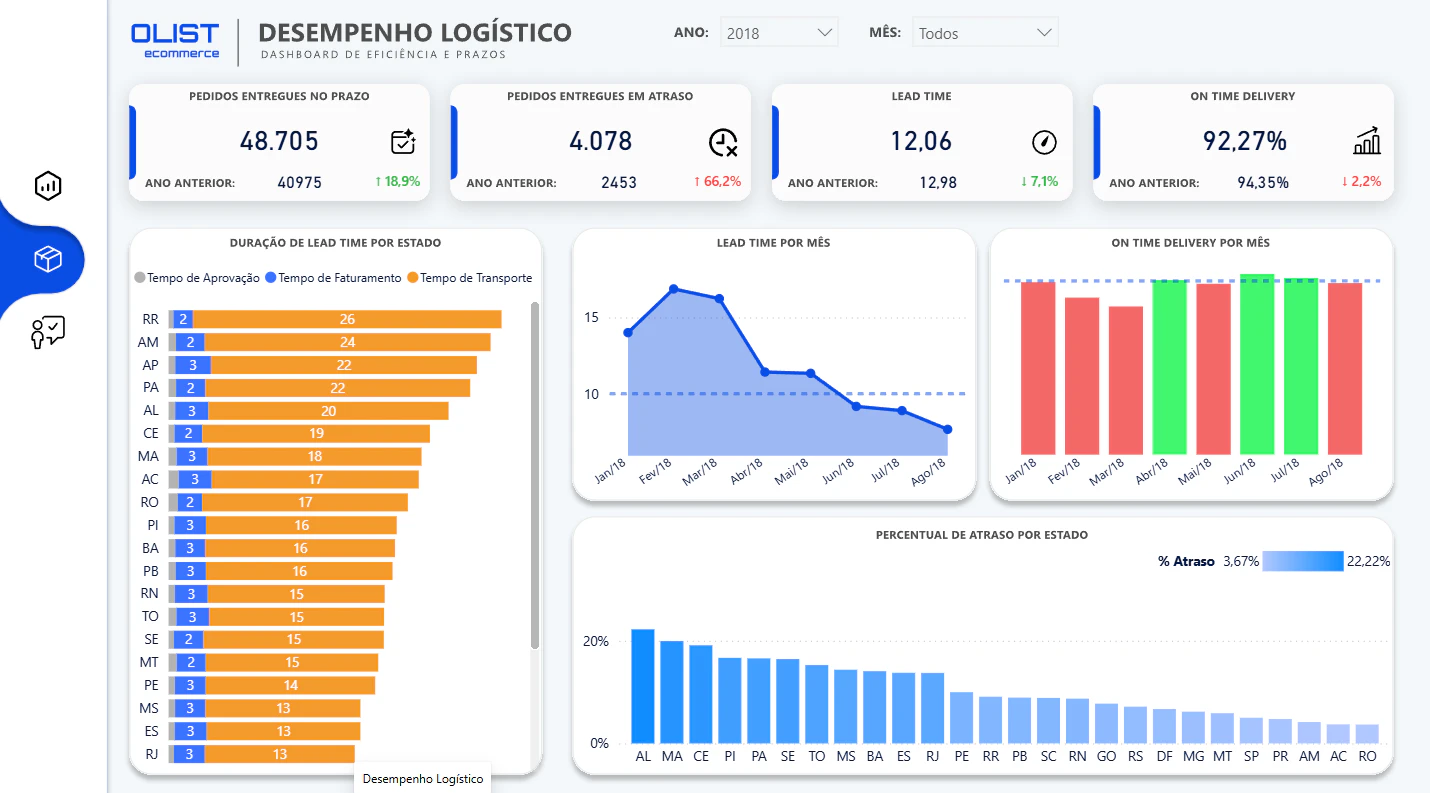Click the % Atraso gradient color scale
The width and height of the screenshot is (1430, 793).
1303,561
